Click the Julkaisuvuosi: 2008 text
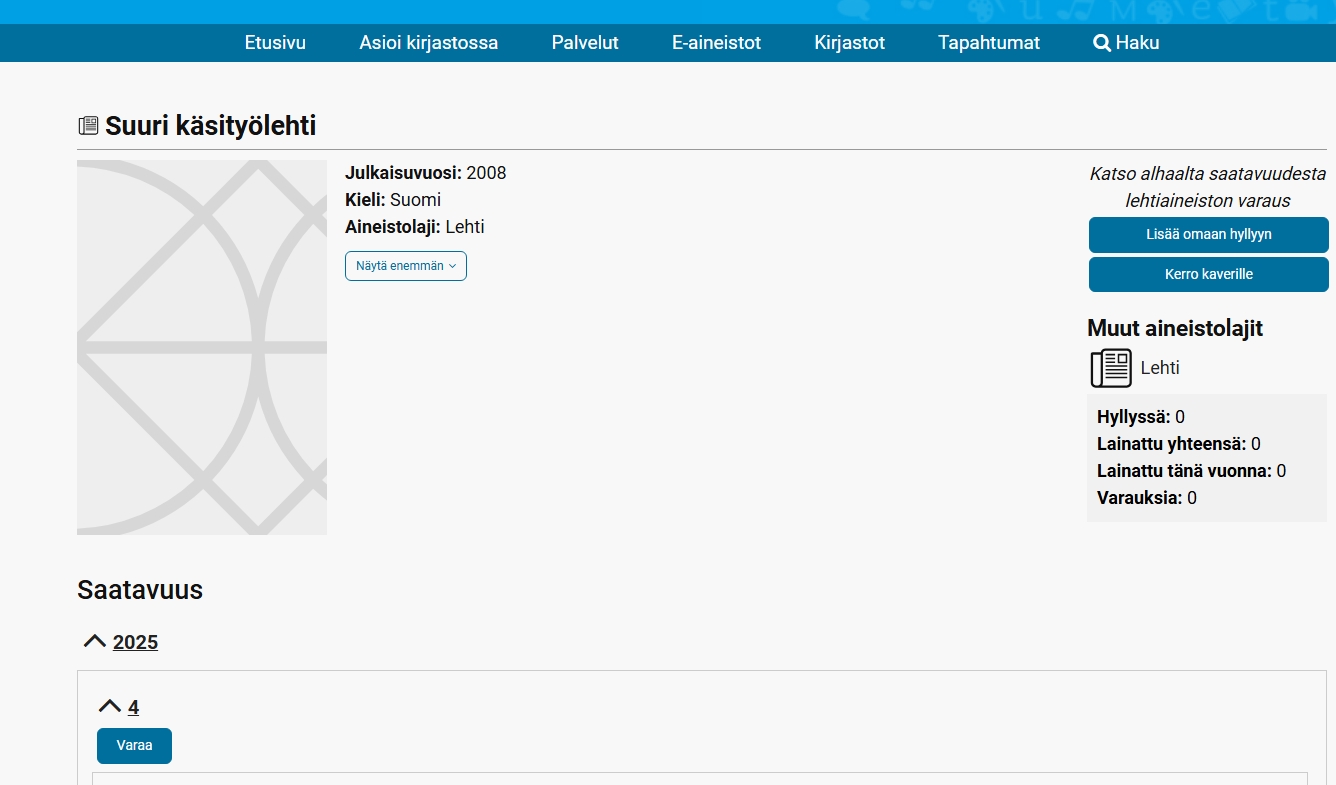The width and height of the screenshot is (1336, 785). [x=426, y=173]
